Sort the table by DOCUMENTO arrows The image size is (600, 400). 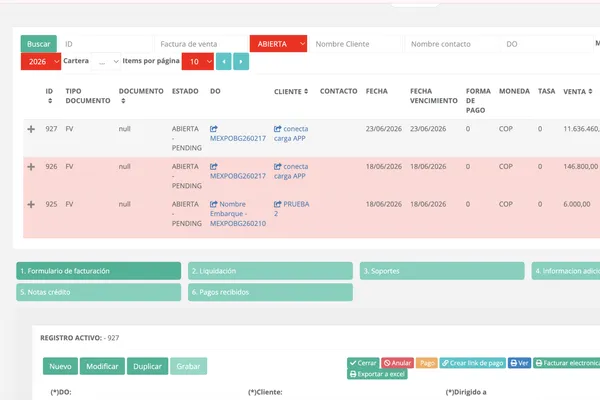(x=123, y=101)
